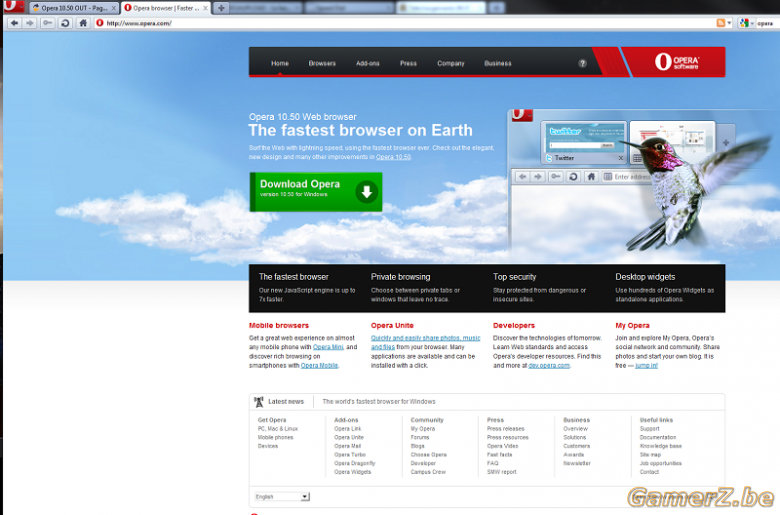Go to the Home page icon
Image resolution: width=780 pixels, height=515 pixels.
point(83,23)
